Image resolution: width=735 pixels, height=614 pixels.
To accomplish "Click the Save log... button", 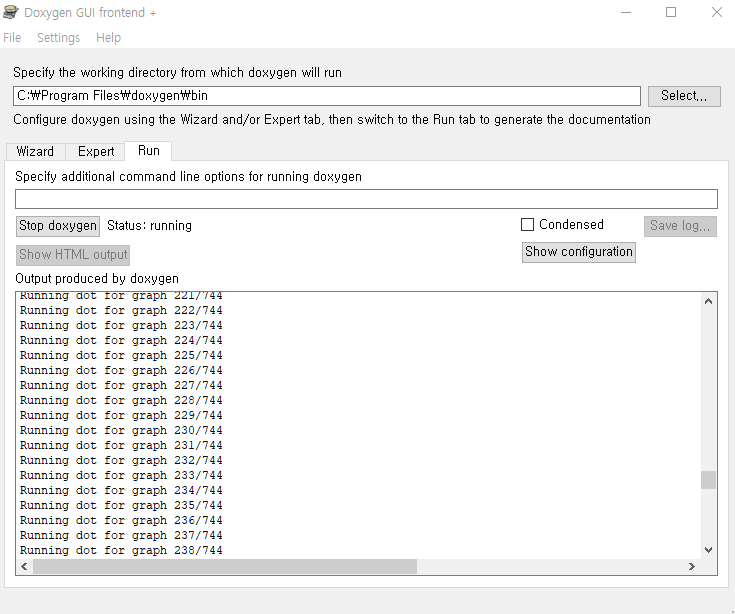I will pos(680,226).
